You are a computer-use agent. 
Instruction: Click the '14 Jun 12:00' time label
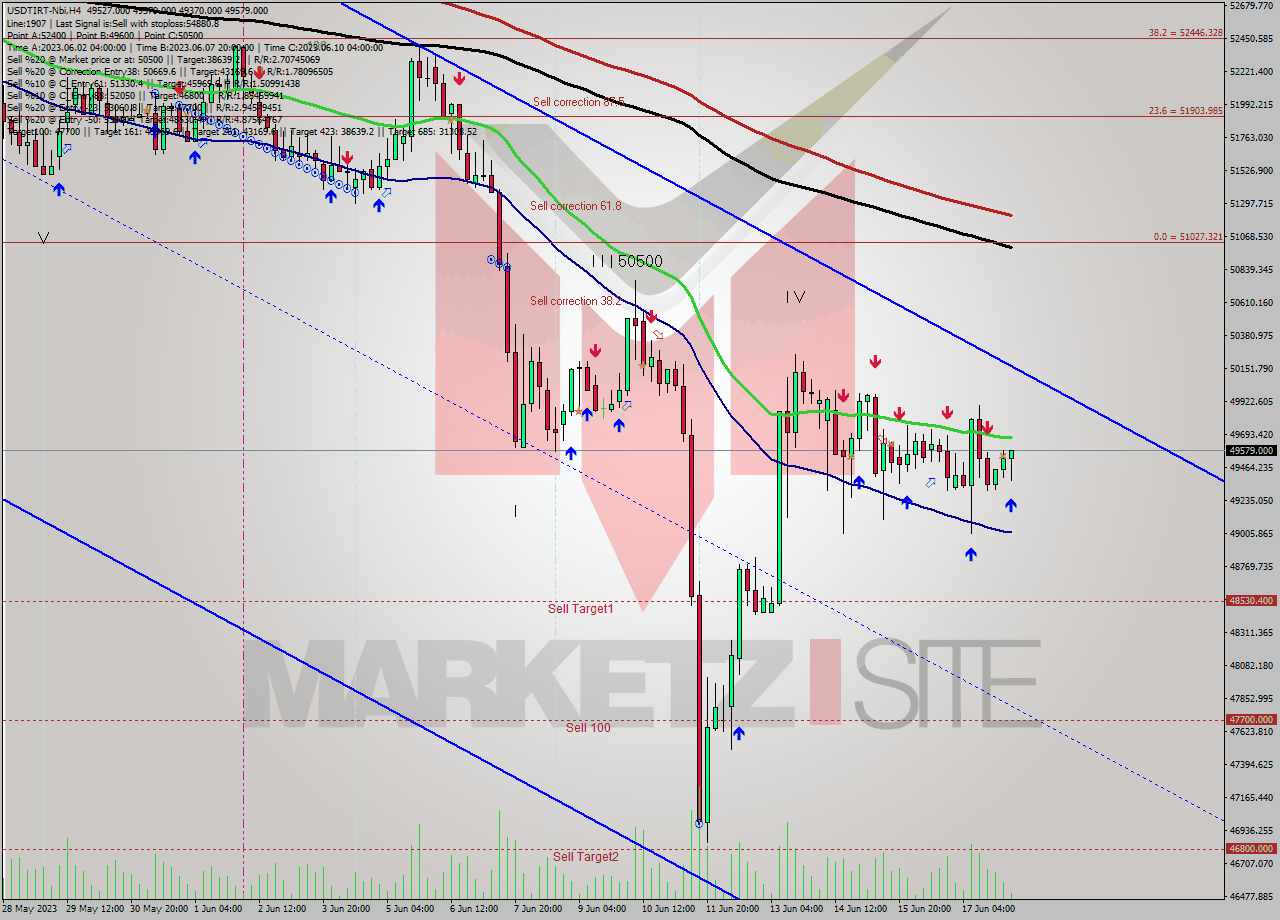(860, 909)
